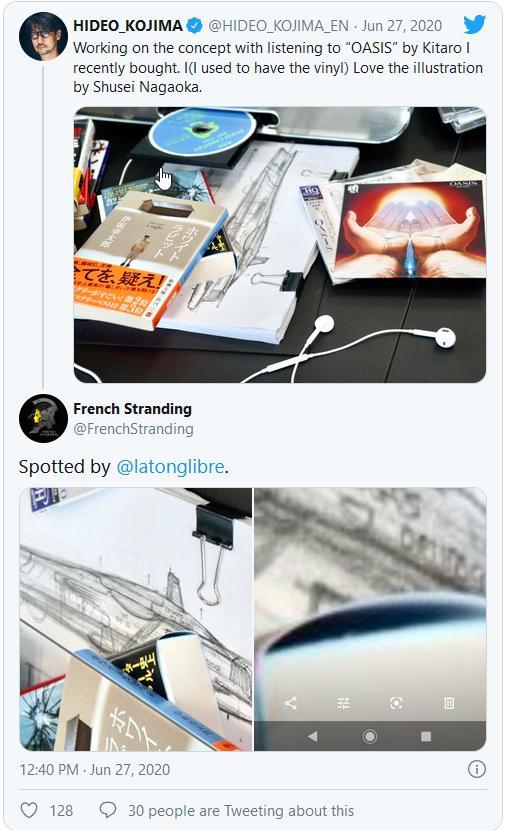The image size is (506, 831).
Task: Open the @latonglibre mention link
Action: pos(170,467)
